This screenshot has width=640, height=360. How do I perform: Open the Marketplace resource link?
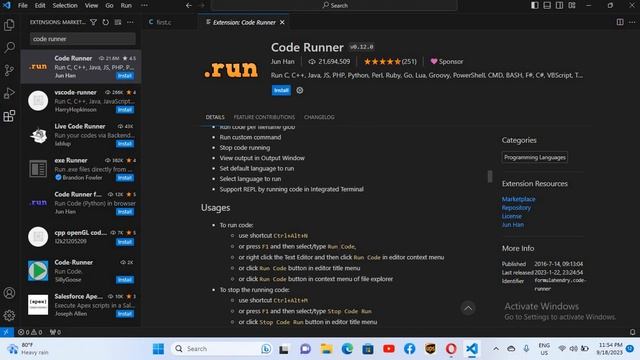(x=518, y=199)
